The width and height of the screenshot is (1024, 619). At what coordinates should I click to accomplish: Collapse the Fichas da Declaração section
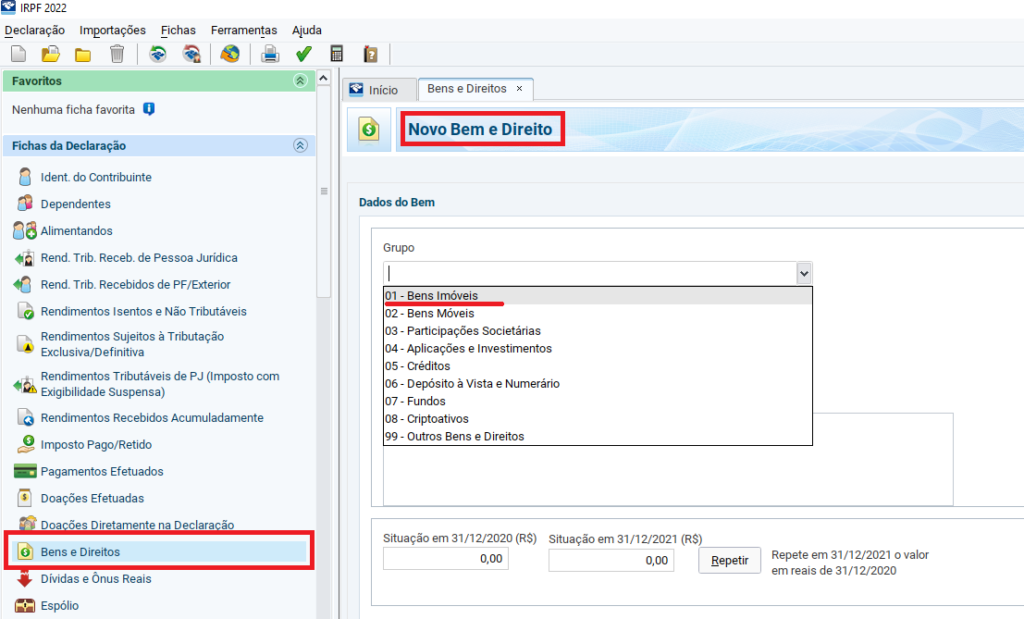tap(299, 146)
